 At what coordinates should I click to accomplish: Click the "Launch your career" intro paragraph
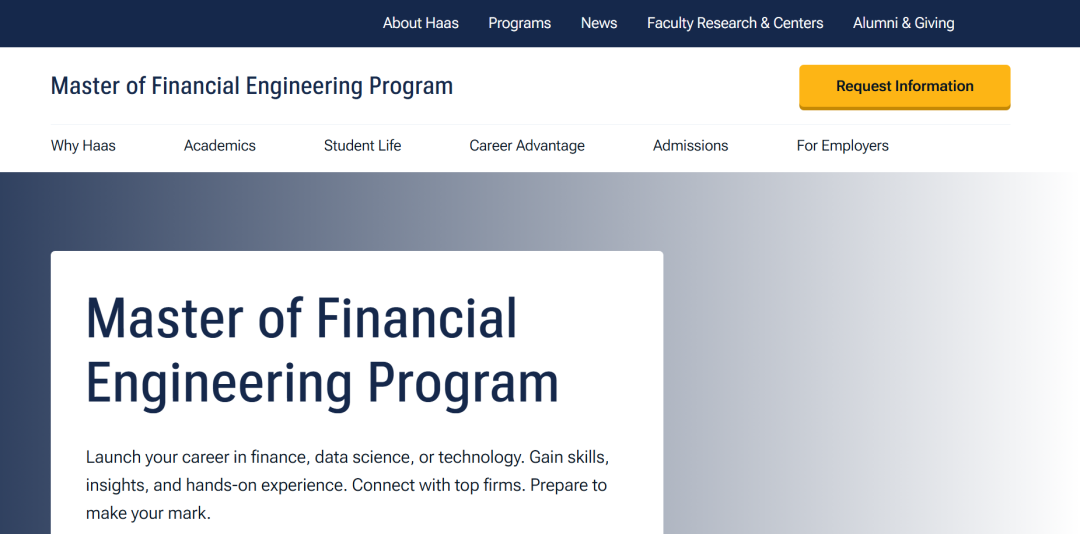[x=347, y=458]
